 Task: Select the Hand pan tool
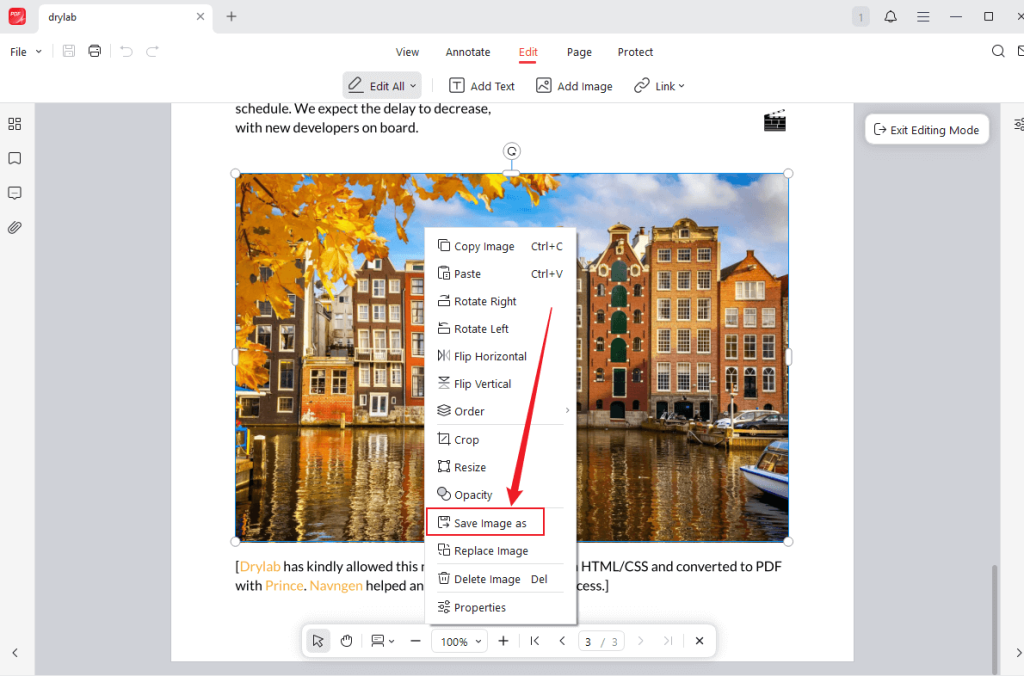[x=346, y=640]
